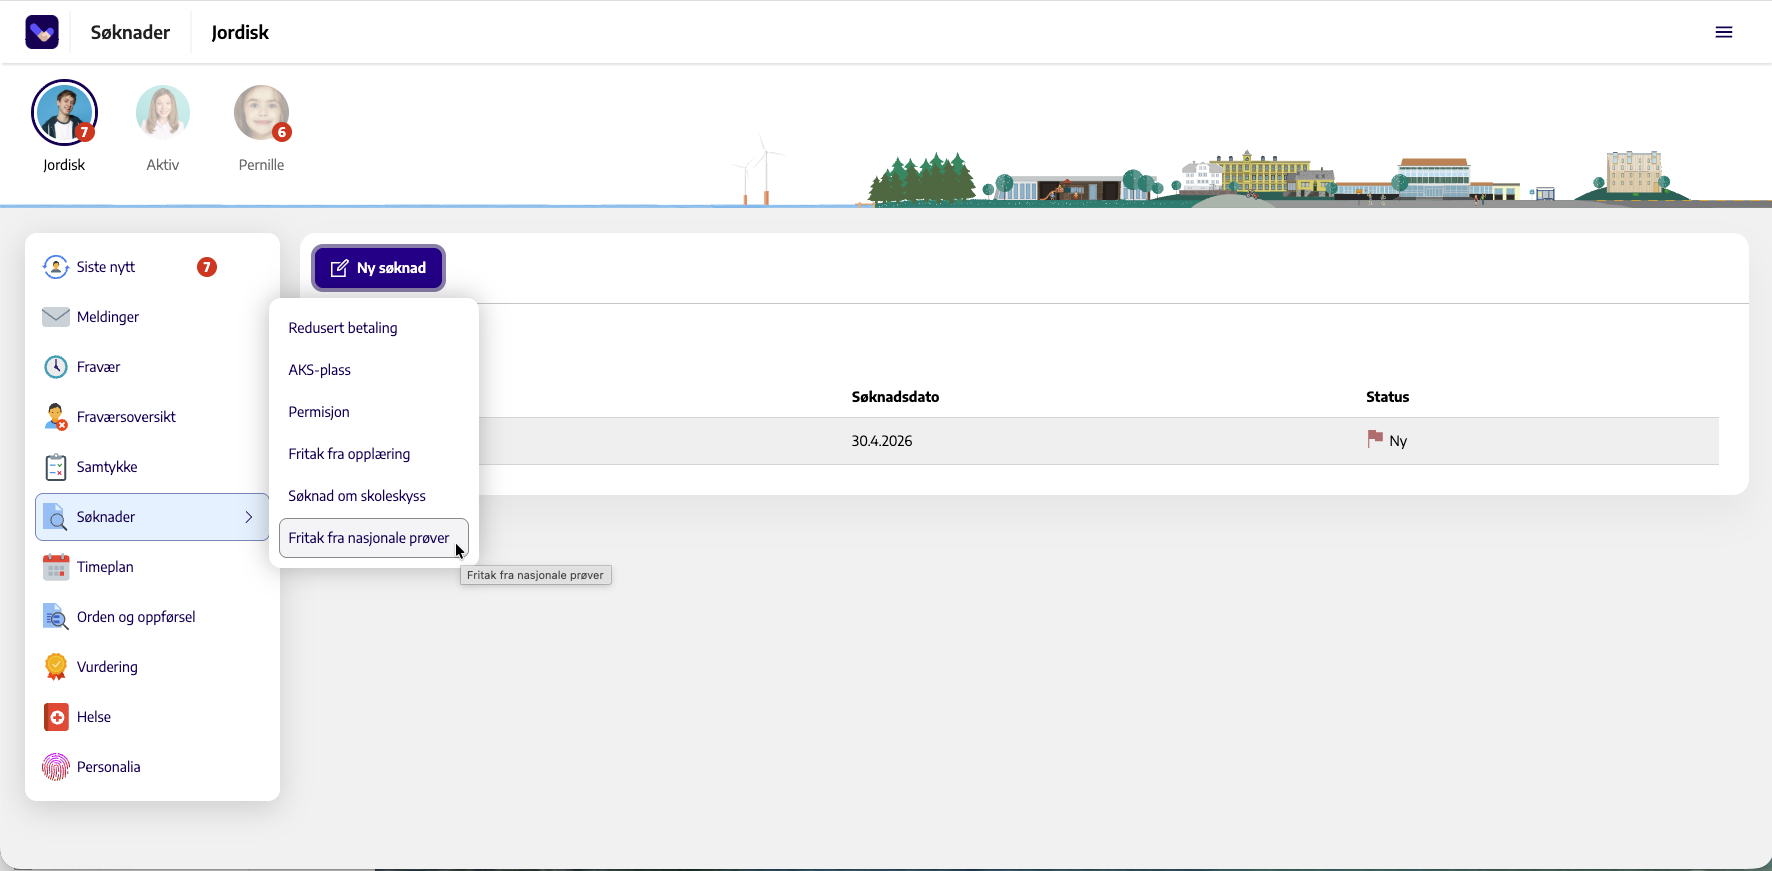
Task: Click the Meldinger envelope icon
Action: tap(56, 317)
